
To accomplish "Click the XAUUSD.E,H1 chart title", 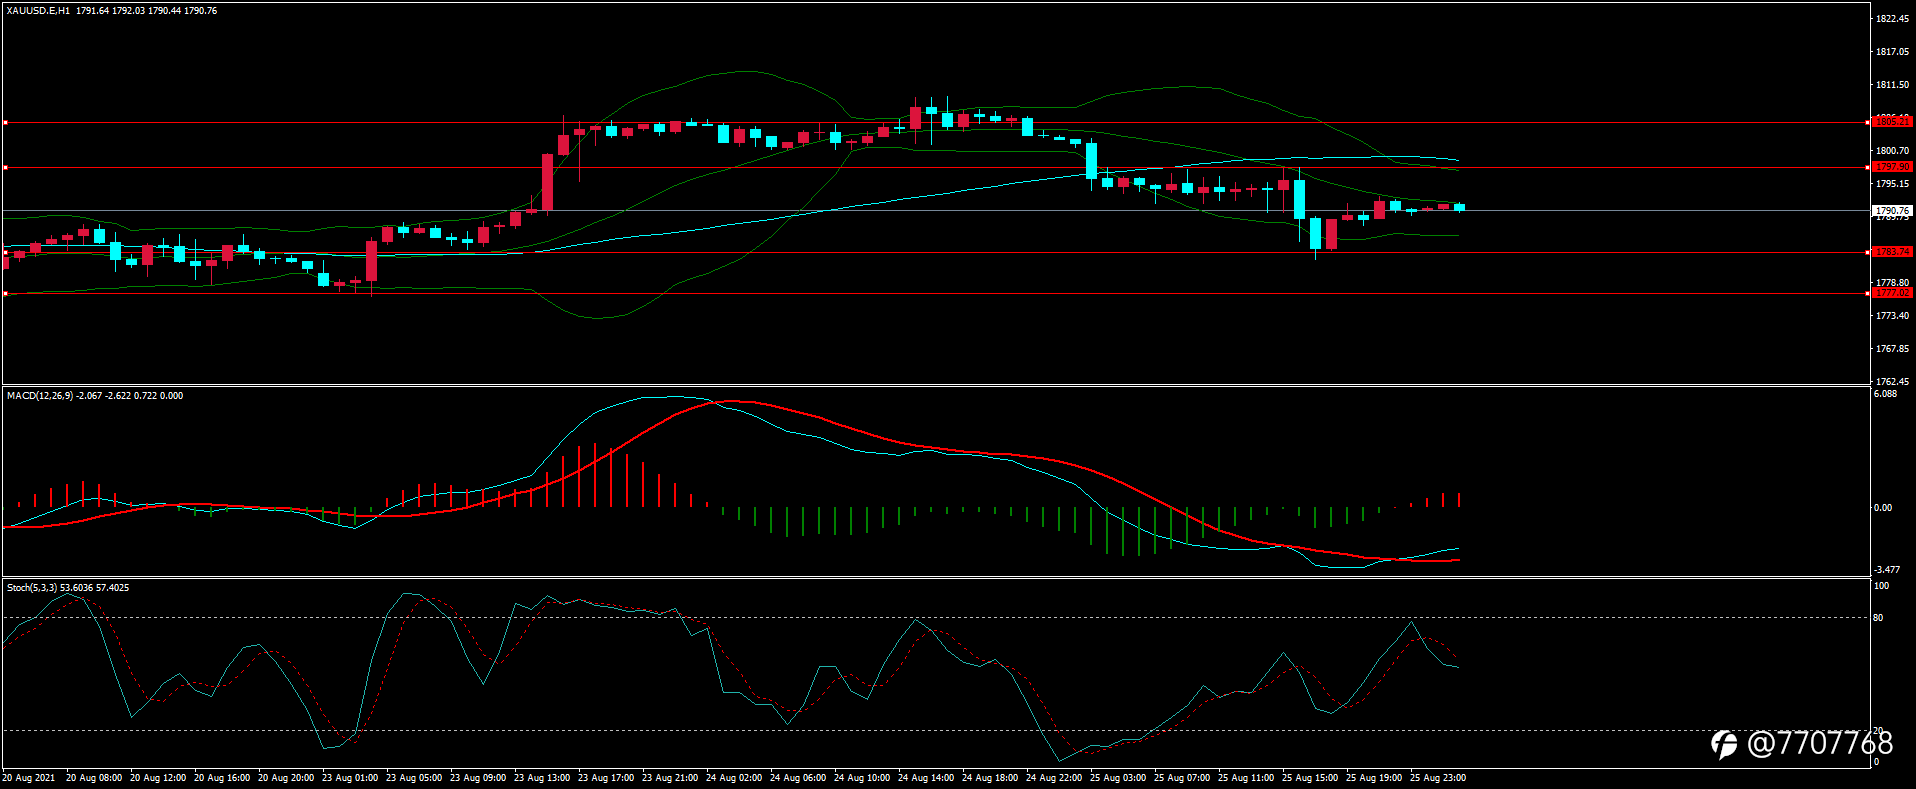I will pos(38,11).
